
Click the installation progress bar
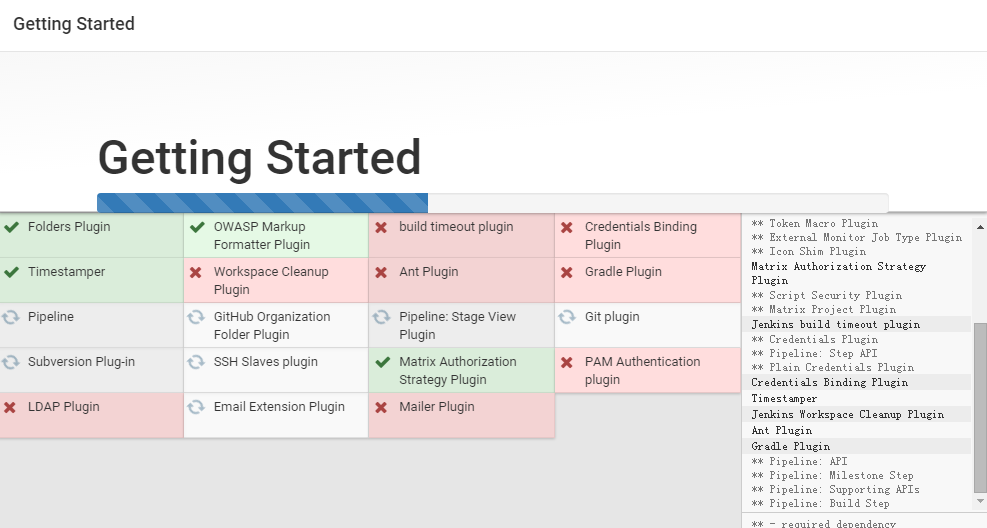pos(492,203)
